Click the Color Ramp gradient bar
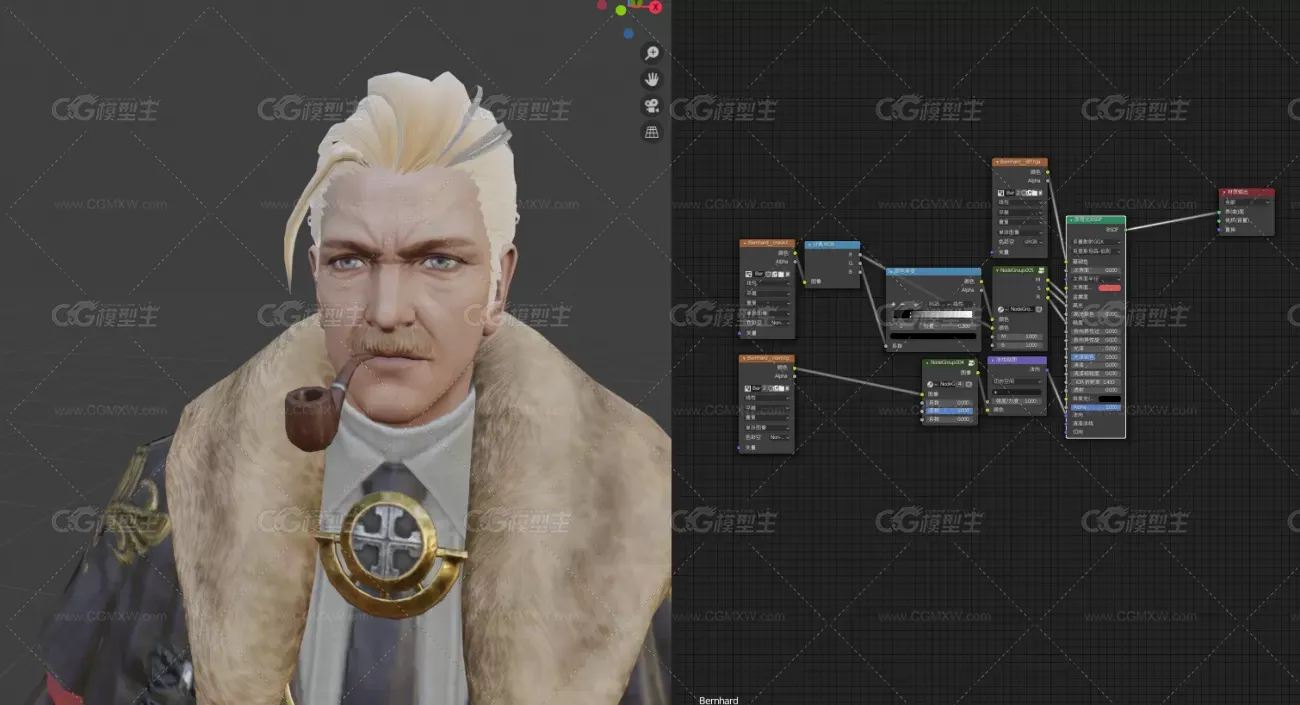 933,314
